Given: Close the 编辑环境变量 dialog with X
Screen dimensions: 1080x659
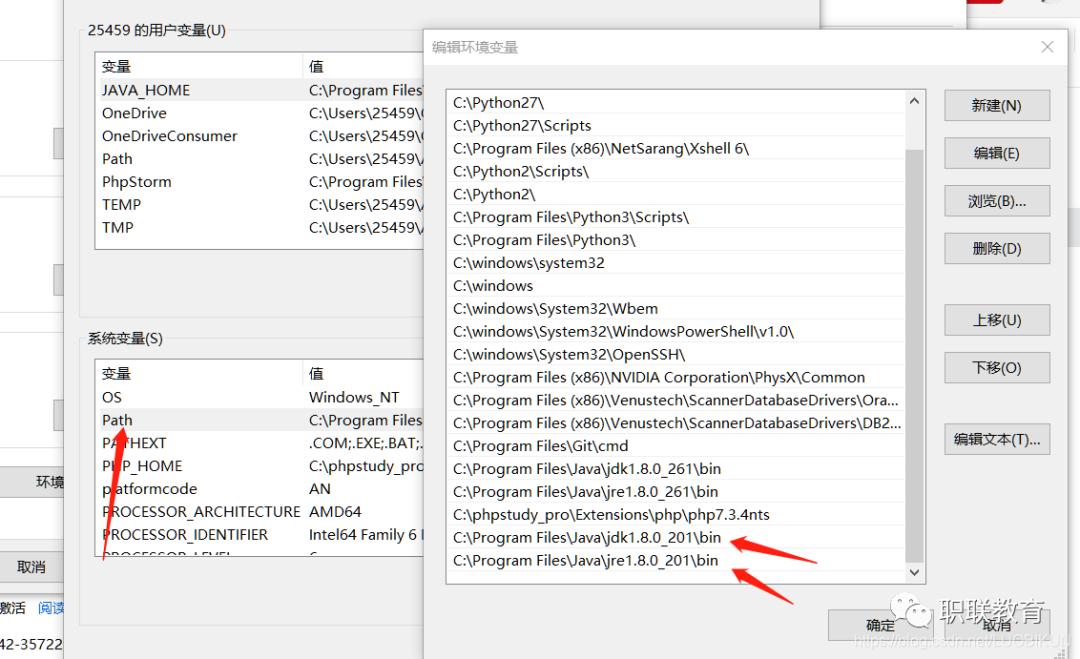Looking at the screenshot, I should tap(1047, 46).
